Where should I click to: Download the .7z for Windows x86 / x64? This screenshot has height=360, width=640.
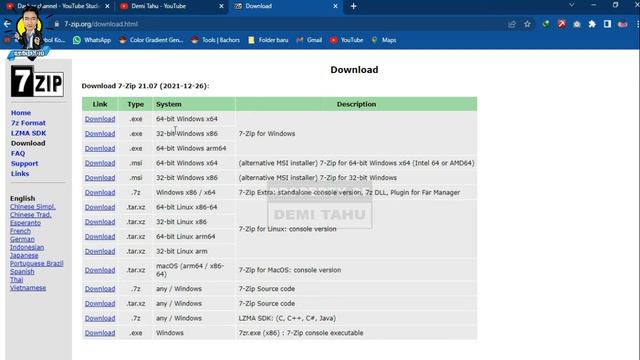click(x=100, y=192)
